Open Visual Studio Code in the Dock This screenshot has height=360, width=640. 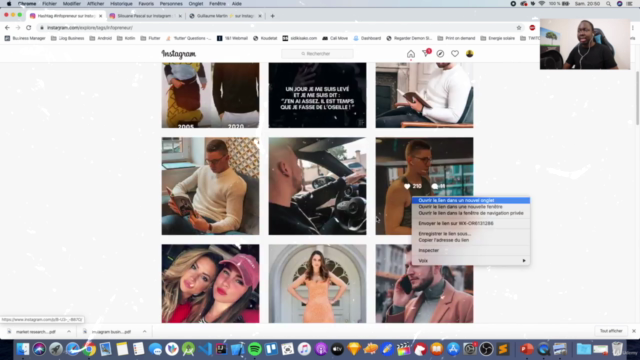click(x=205, y=349)
